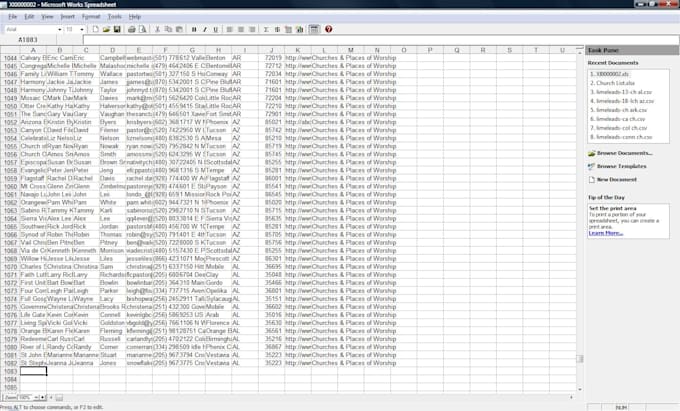Follow the Learn More link in Tip of the Day
Image resolution: width=680 pixels, height=411 pixels.
click(x=605, y=233)
